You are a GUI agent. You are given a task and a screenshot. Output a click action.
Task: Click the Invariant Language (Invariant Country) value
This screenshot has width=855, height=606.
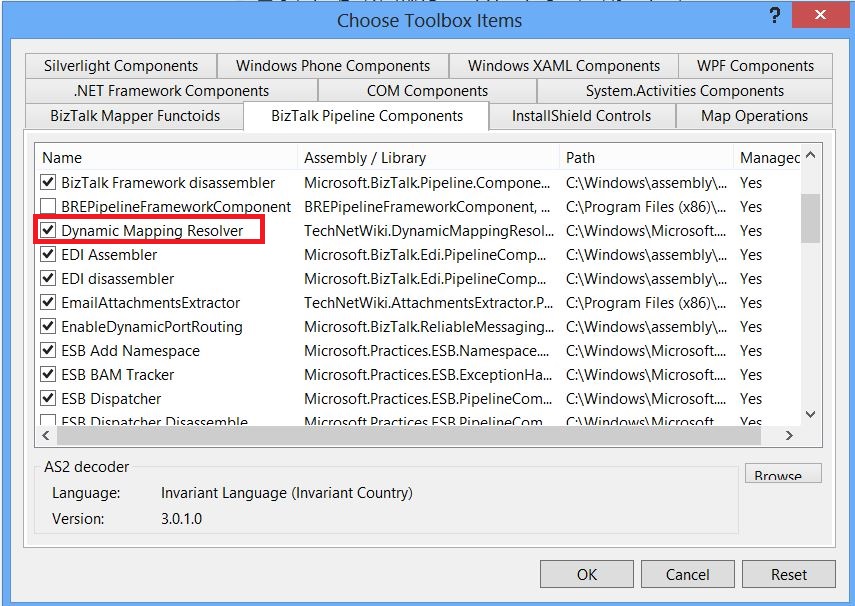pos(287,493)
